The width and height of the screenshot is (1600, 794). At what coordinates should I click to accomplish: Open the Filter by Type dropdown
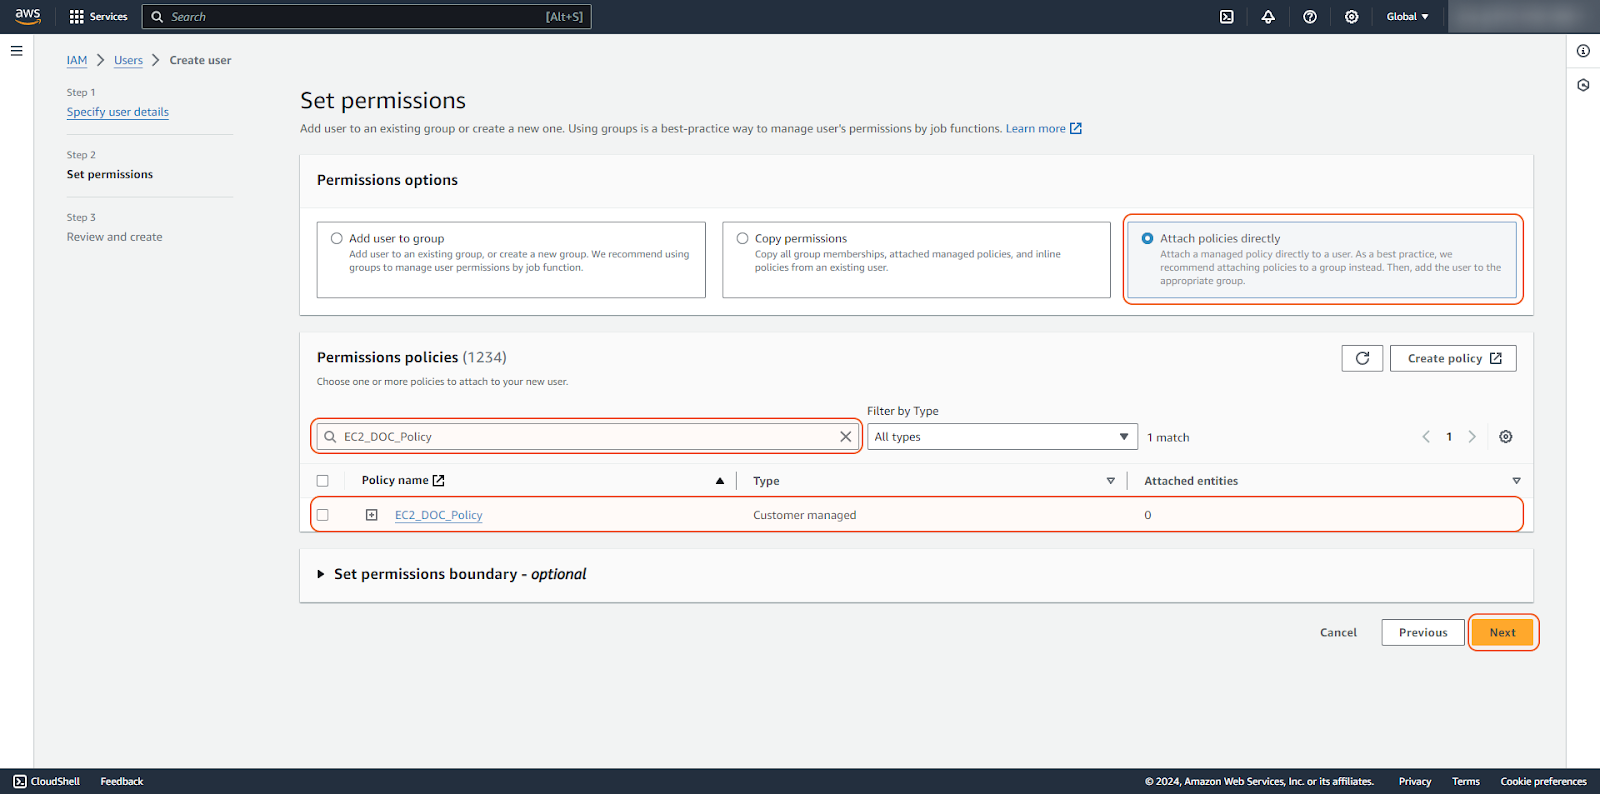[x=1001, y=437]
